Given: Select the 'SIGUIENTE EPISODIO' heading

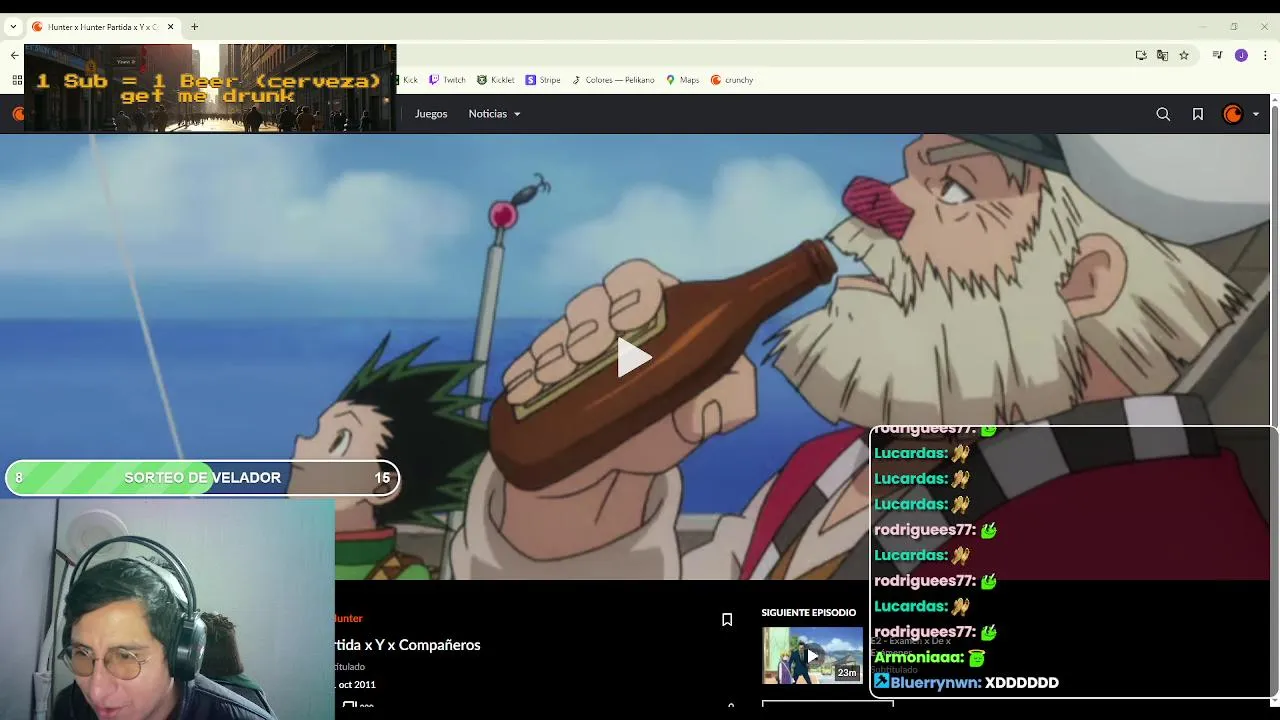Looking at the screenshot, I should pos(808,612).
